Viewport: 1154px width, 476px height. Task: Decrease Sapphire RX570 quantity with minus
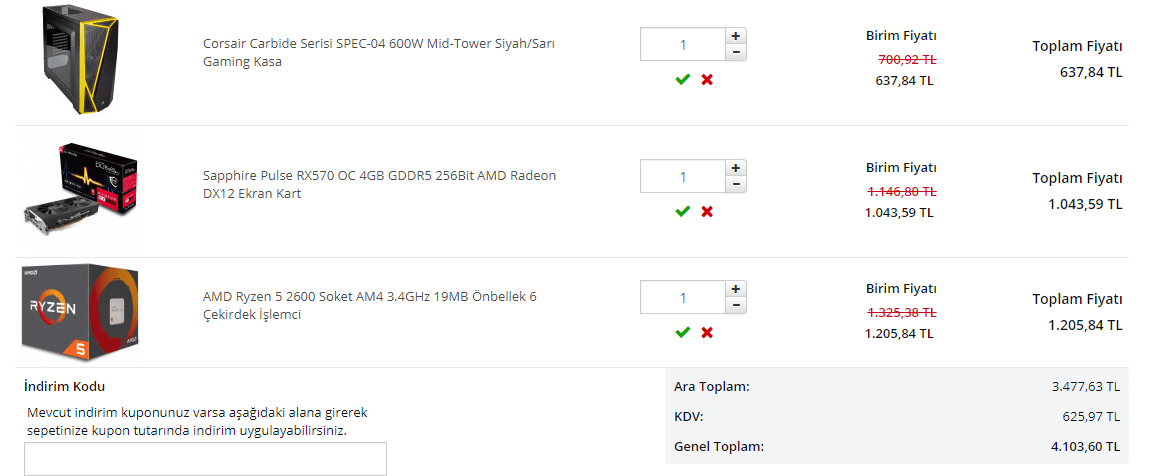tap(736, 184)
